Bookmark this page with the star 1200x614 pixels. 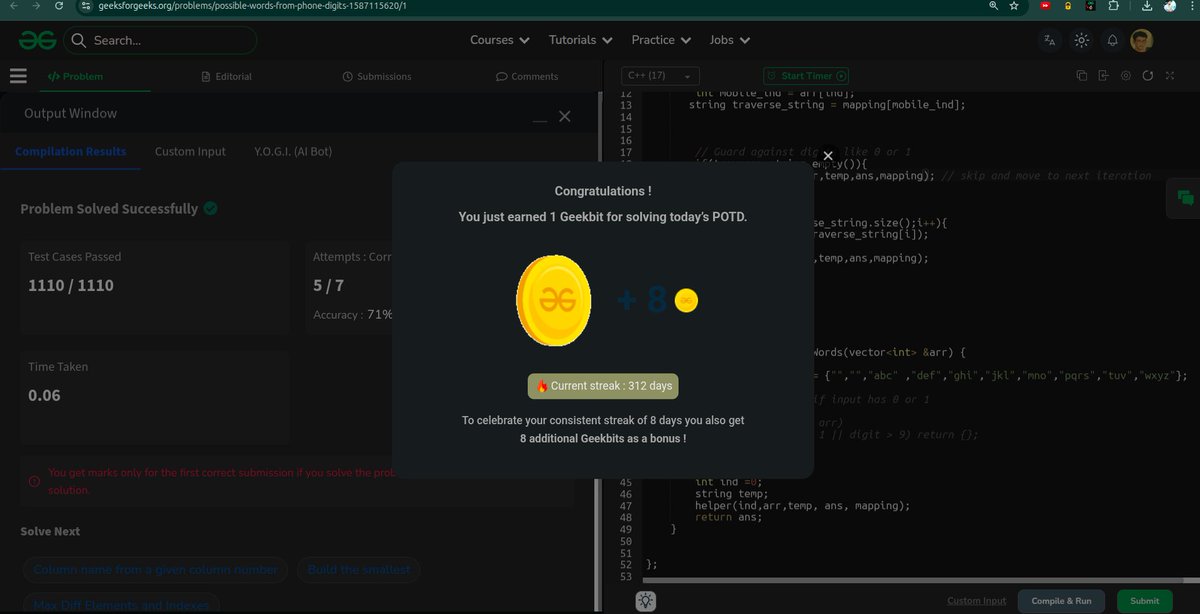tap(1014, 6)
